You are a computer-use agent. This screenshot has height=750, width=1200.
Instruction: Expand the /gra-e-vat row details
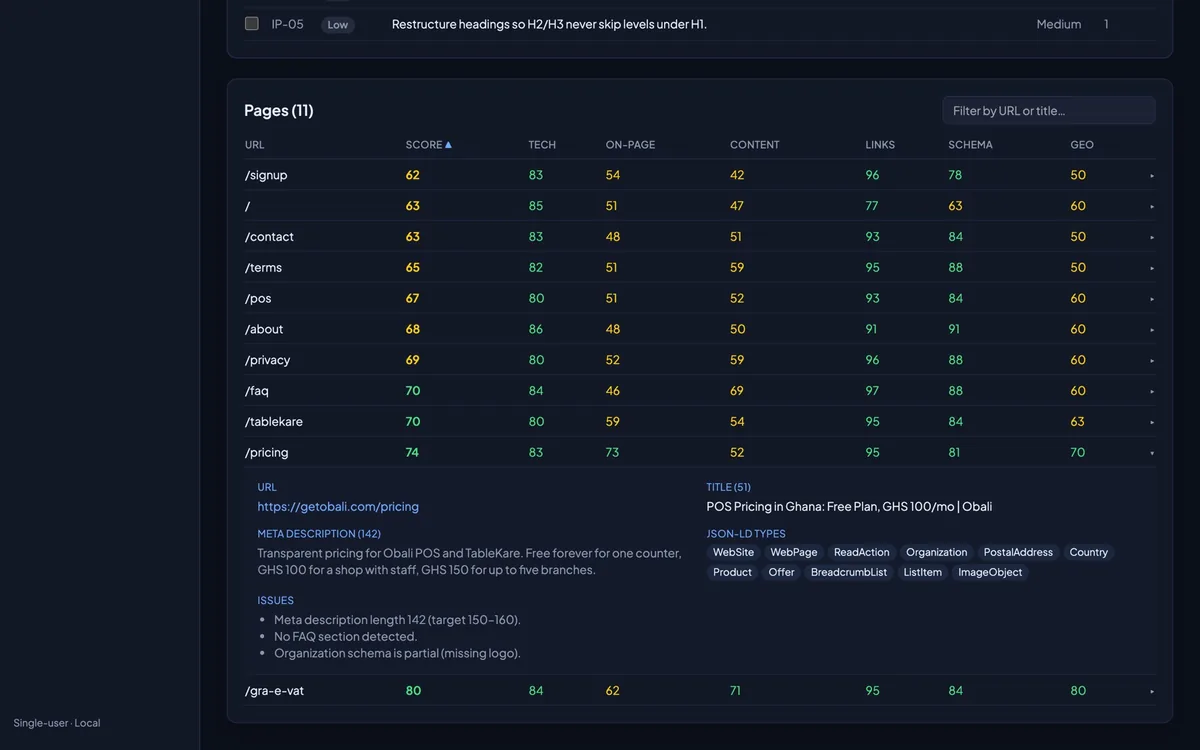pos(1152,691)
